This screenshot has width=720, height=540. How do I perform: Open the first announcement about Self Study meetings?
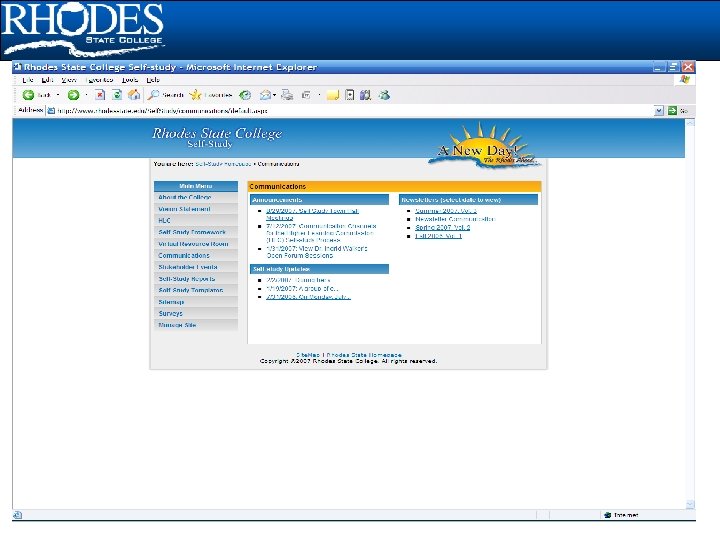[x=312, y=214]
